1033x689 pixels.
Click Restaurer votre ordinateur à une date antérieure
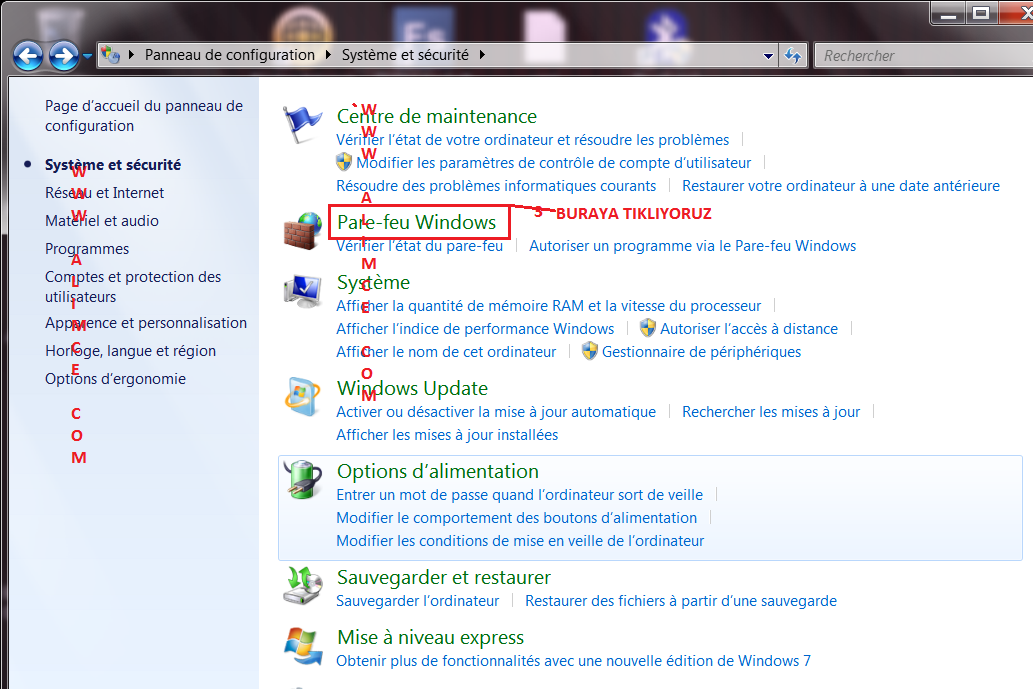click(841, 186)
